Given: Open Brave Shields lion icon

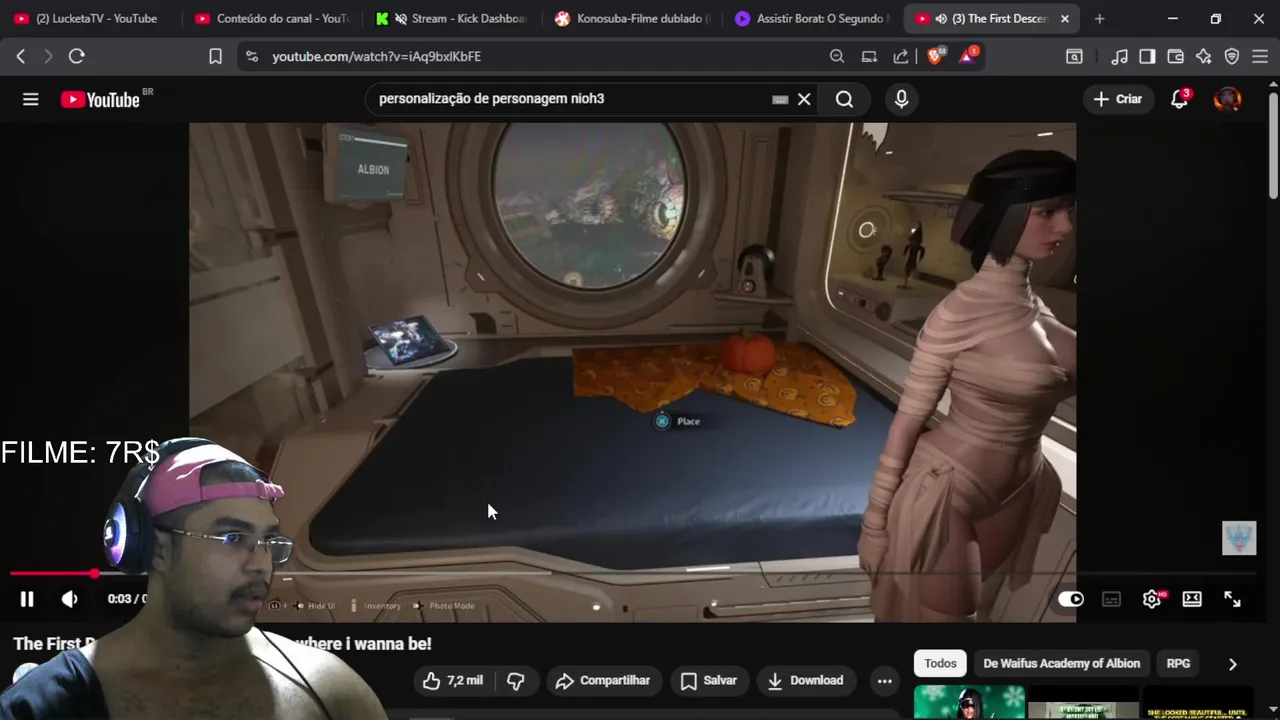Looking at the screenshot, I should click(x=935, y=57).
